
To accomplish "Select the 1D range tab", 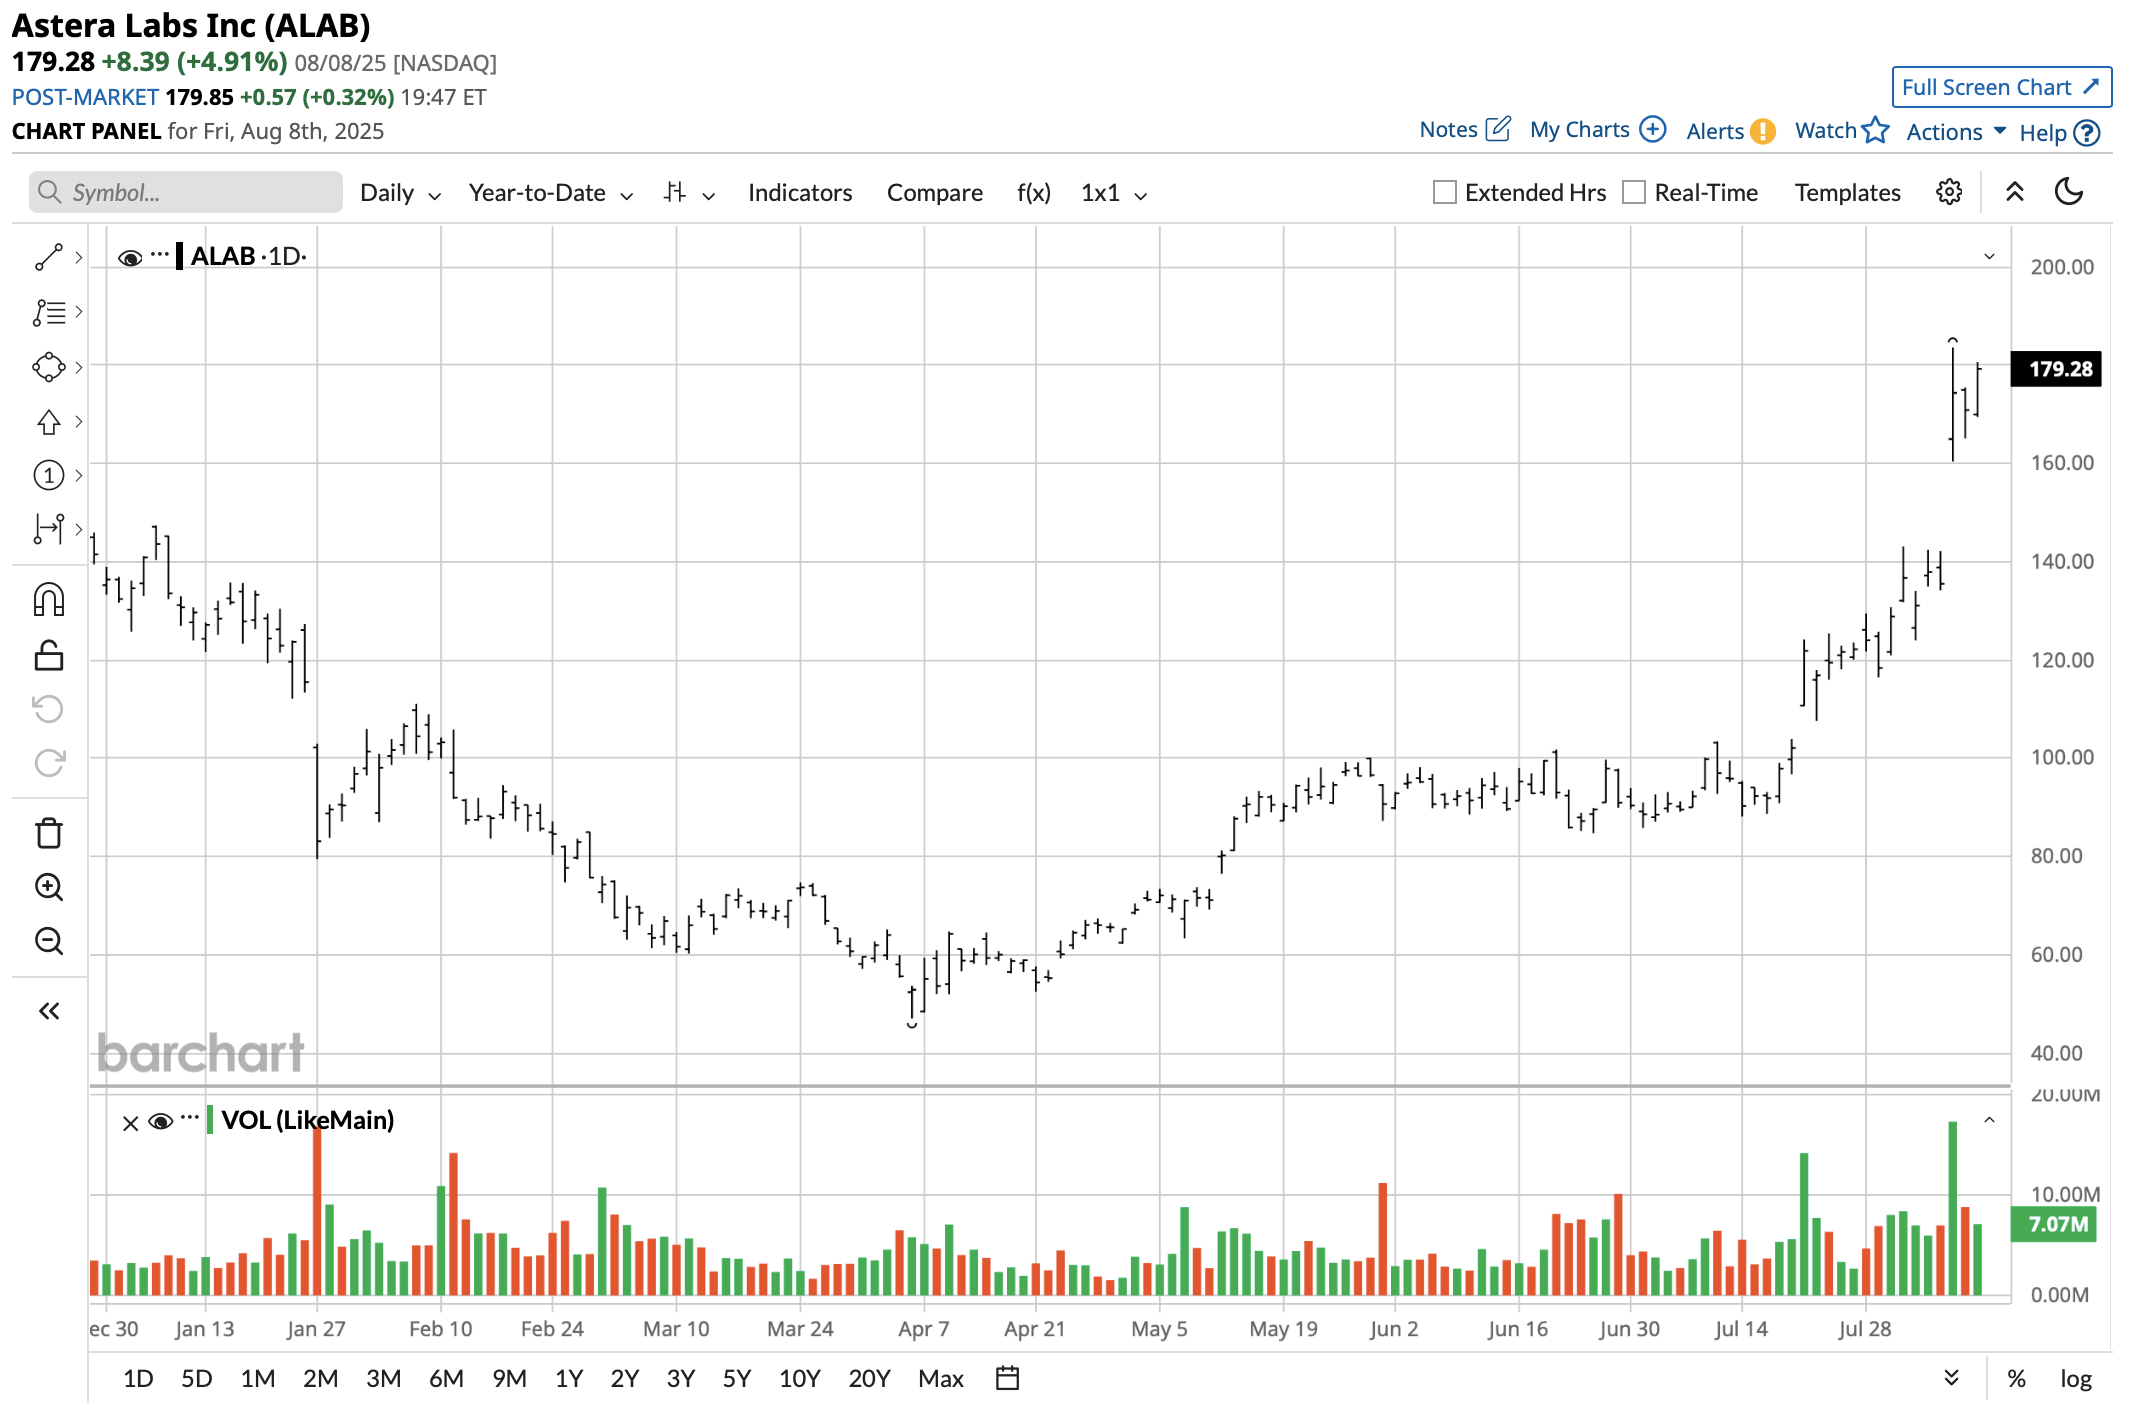I will tap(138, 1379).
